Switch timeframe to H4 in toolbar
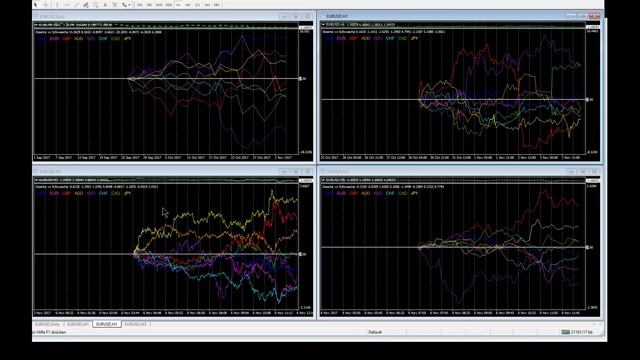 click(x=188, y=5)
